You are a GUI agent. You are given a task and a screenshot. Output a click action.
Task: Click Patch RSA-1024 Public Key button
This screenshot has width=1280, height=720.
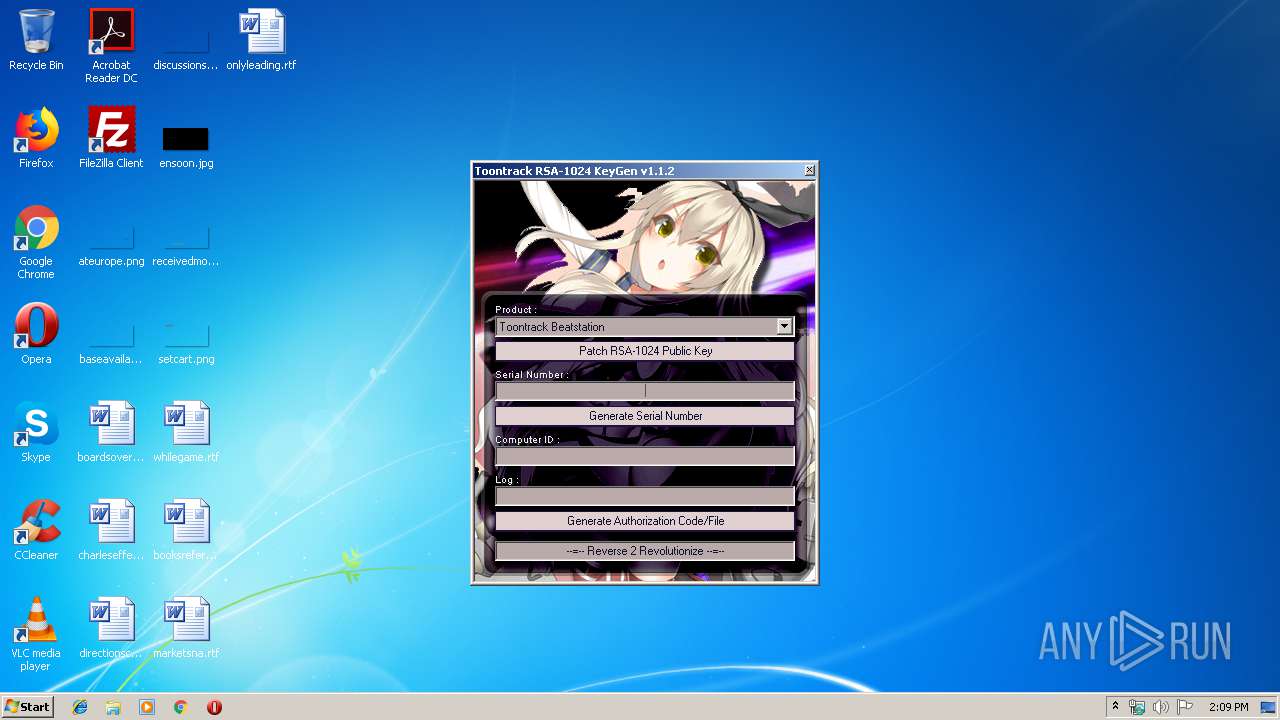(x=645, y=351)
